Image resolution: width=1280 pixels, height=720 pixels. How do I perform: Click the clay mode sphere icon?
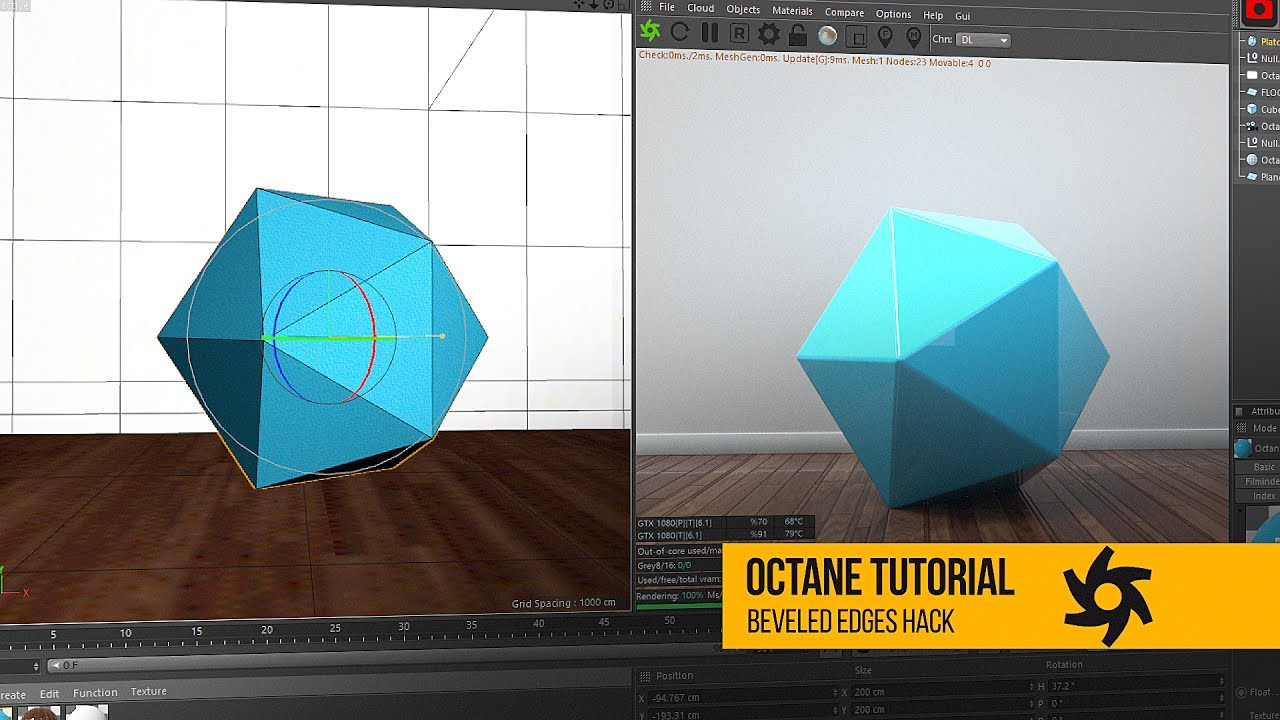827,36
